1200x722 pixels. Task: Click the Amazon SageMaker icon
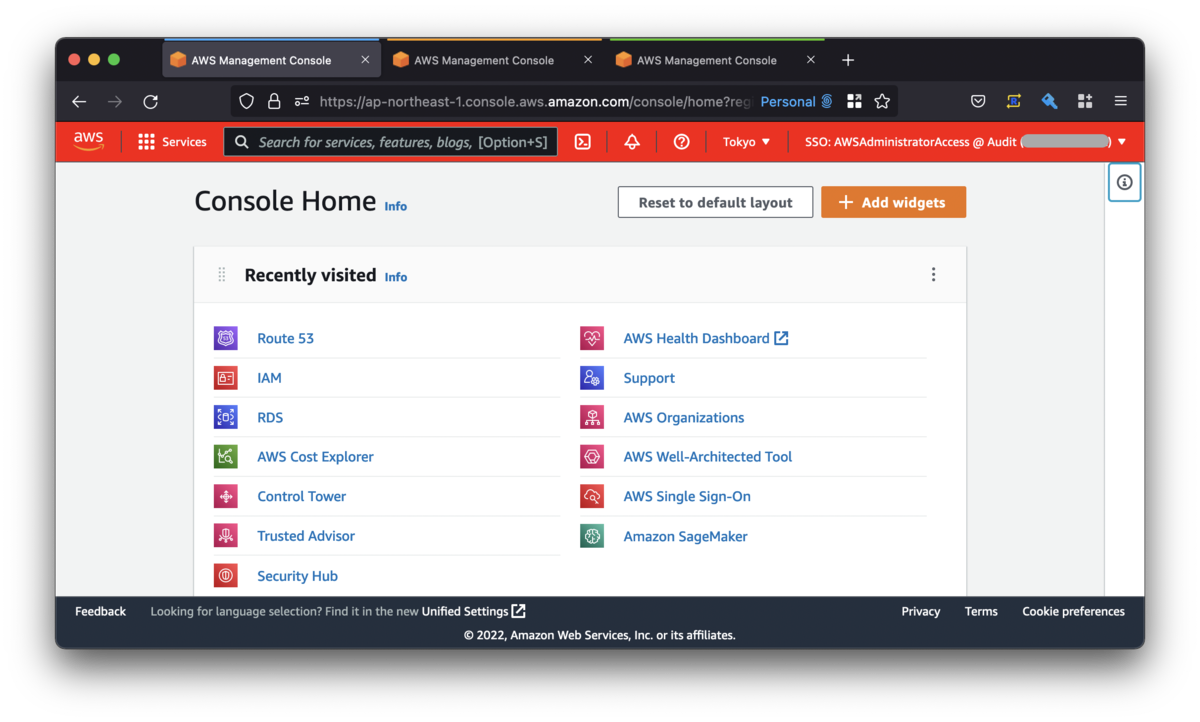pos(592,536)
